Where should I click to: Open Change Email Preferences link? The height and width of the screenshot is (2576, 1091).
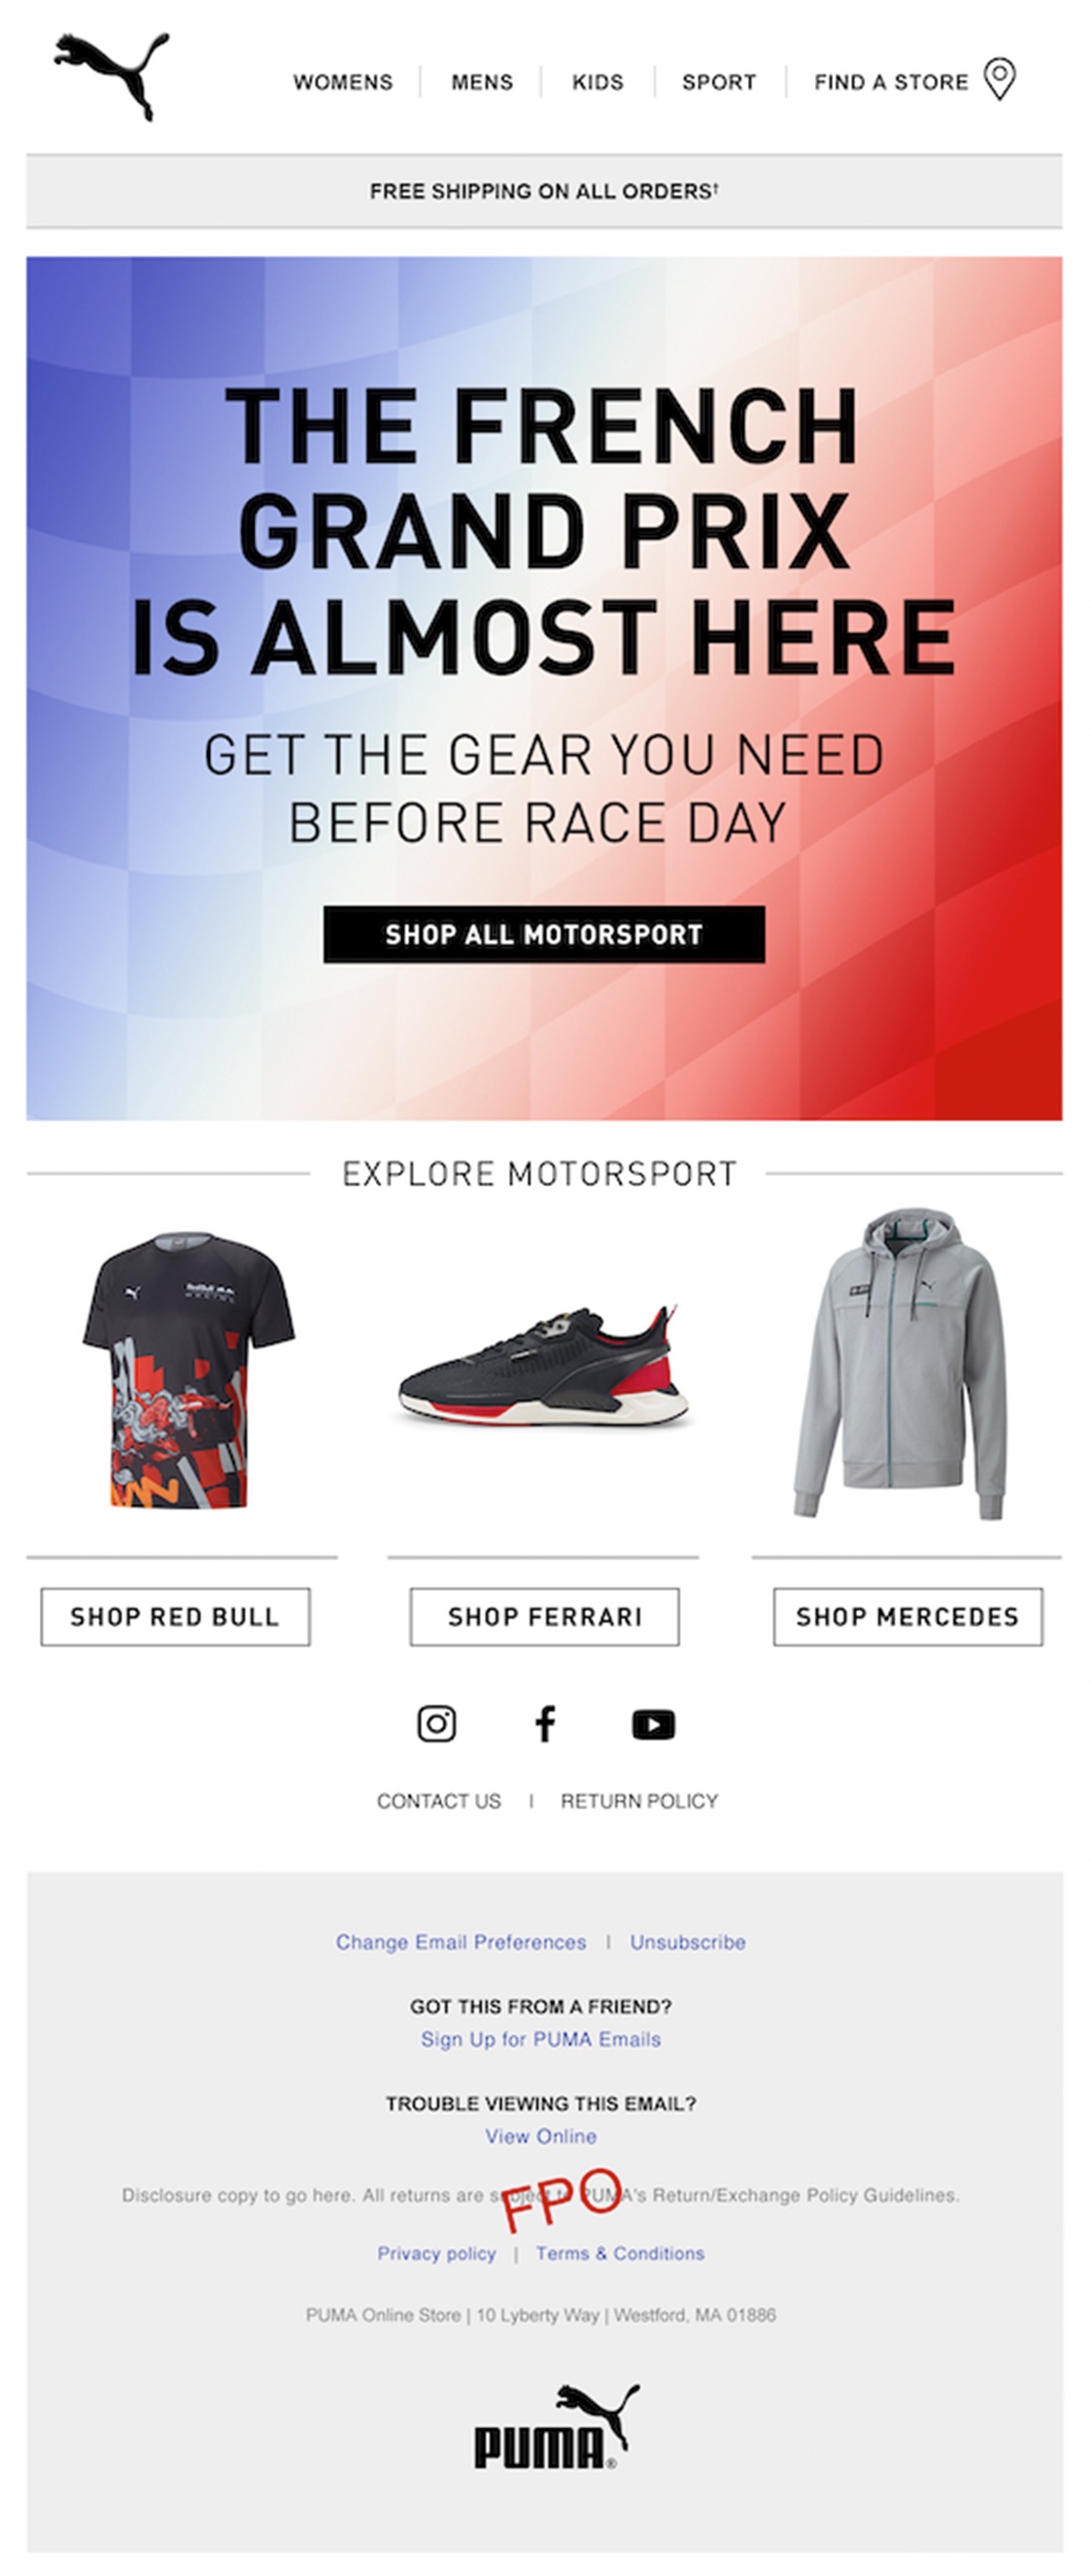coord(461,1941)
